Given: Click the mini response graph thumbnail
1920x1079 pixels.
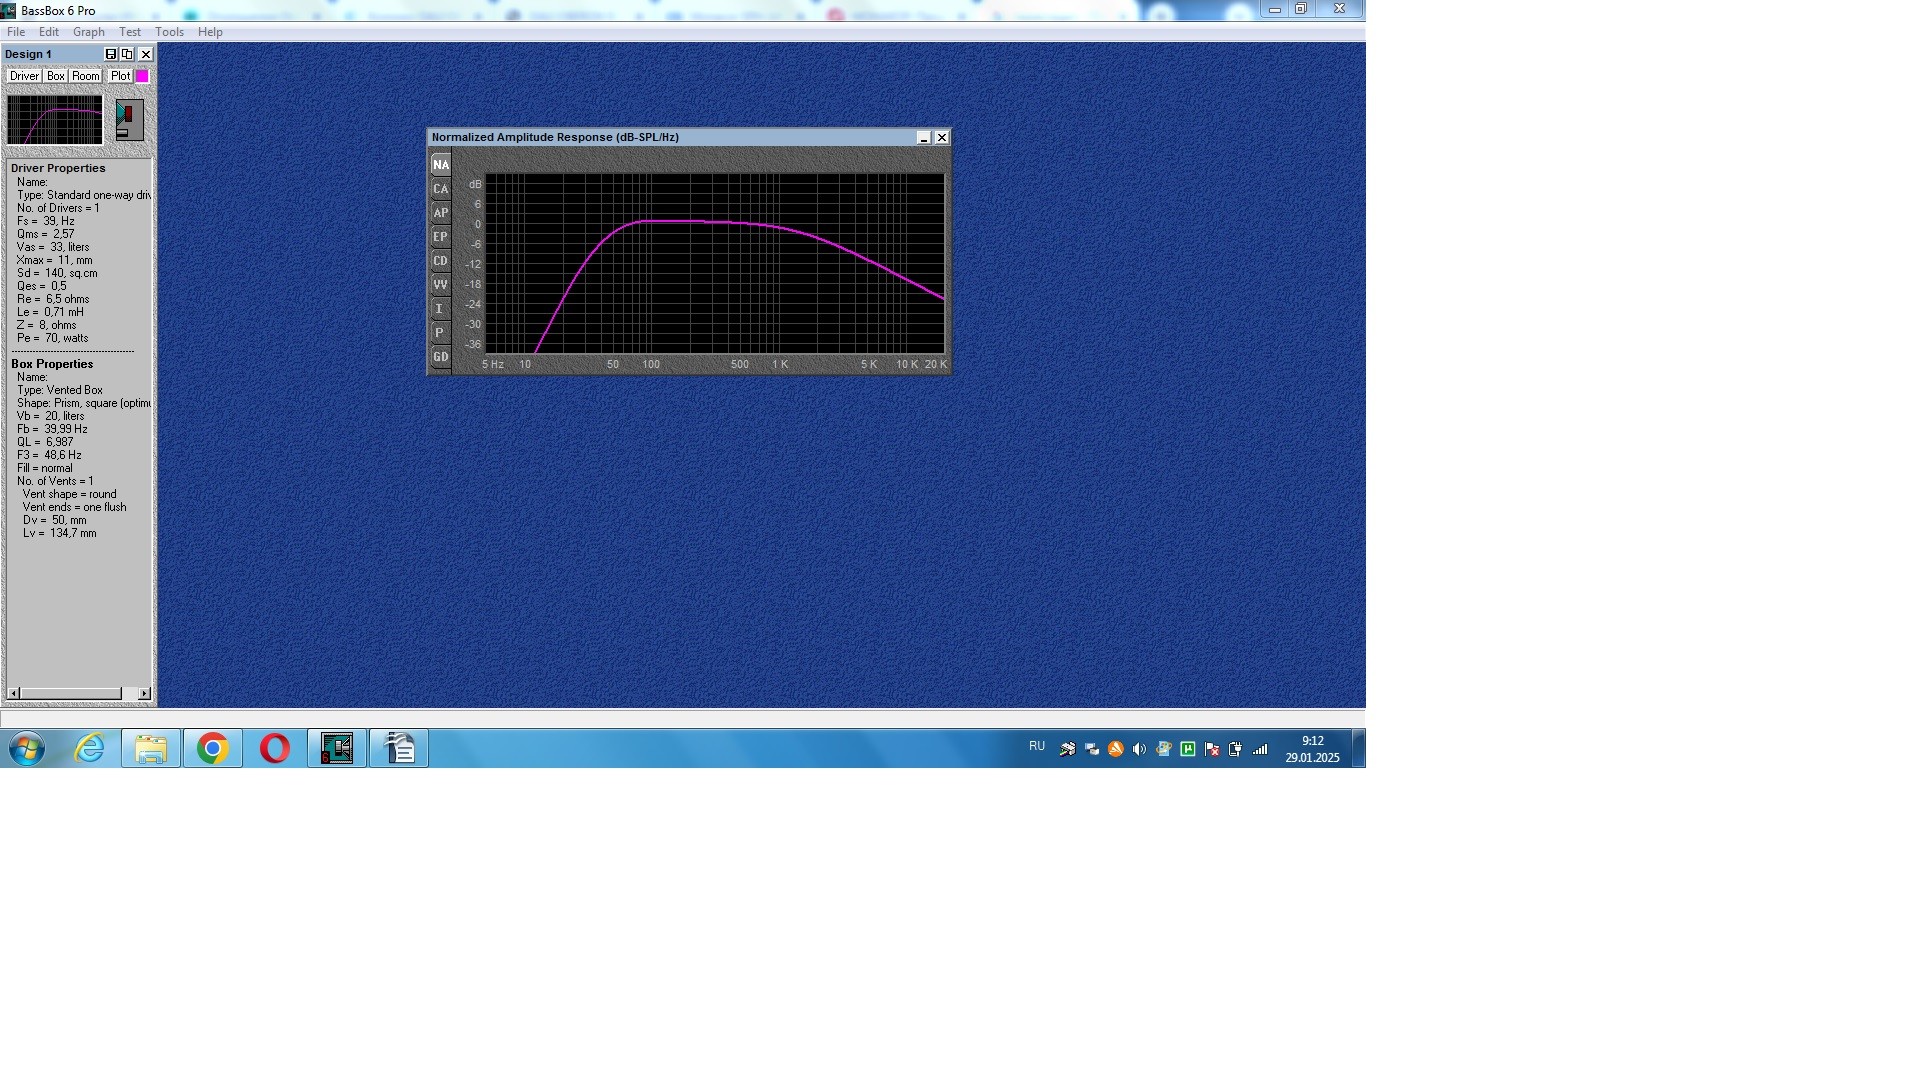Looking at the screenshot, I should [x=55, y=120].
